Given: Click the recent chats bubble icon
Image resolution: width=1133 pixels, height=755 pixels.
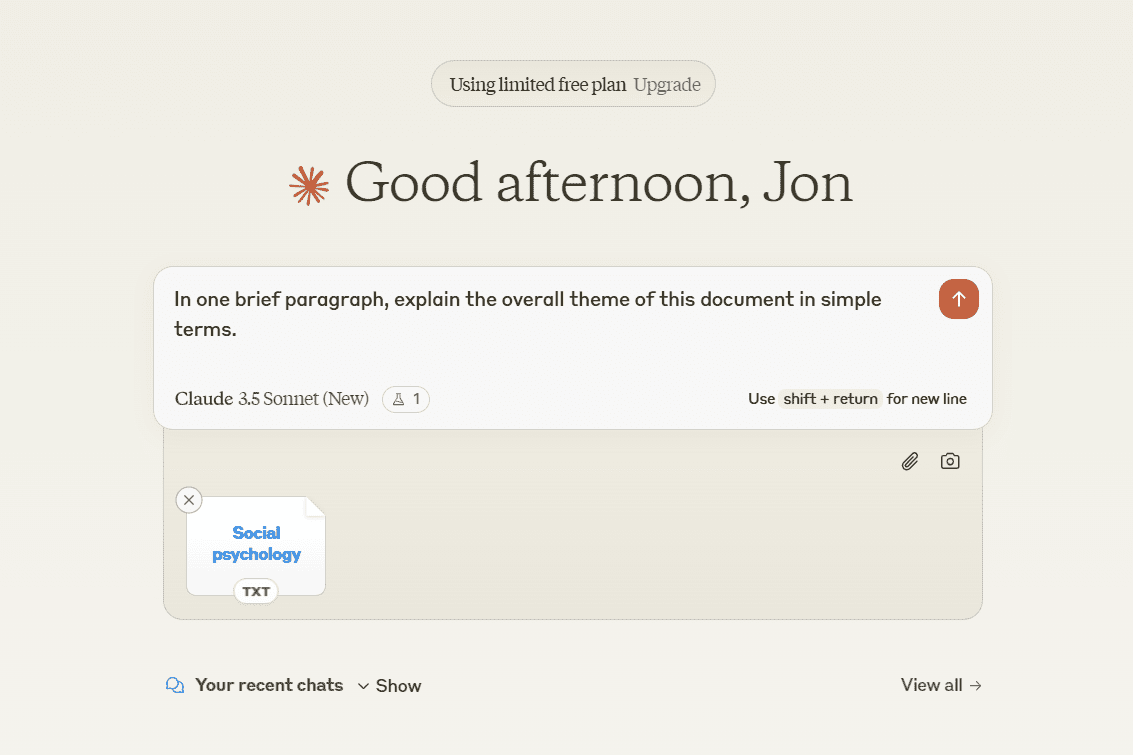Looking at the screenshot, I should (x=175, y=685).
